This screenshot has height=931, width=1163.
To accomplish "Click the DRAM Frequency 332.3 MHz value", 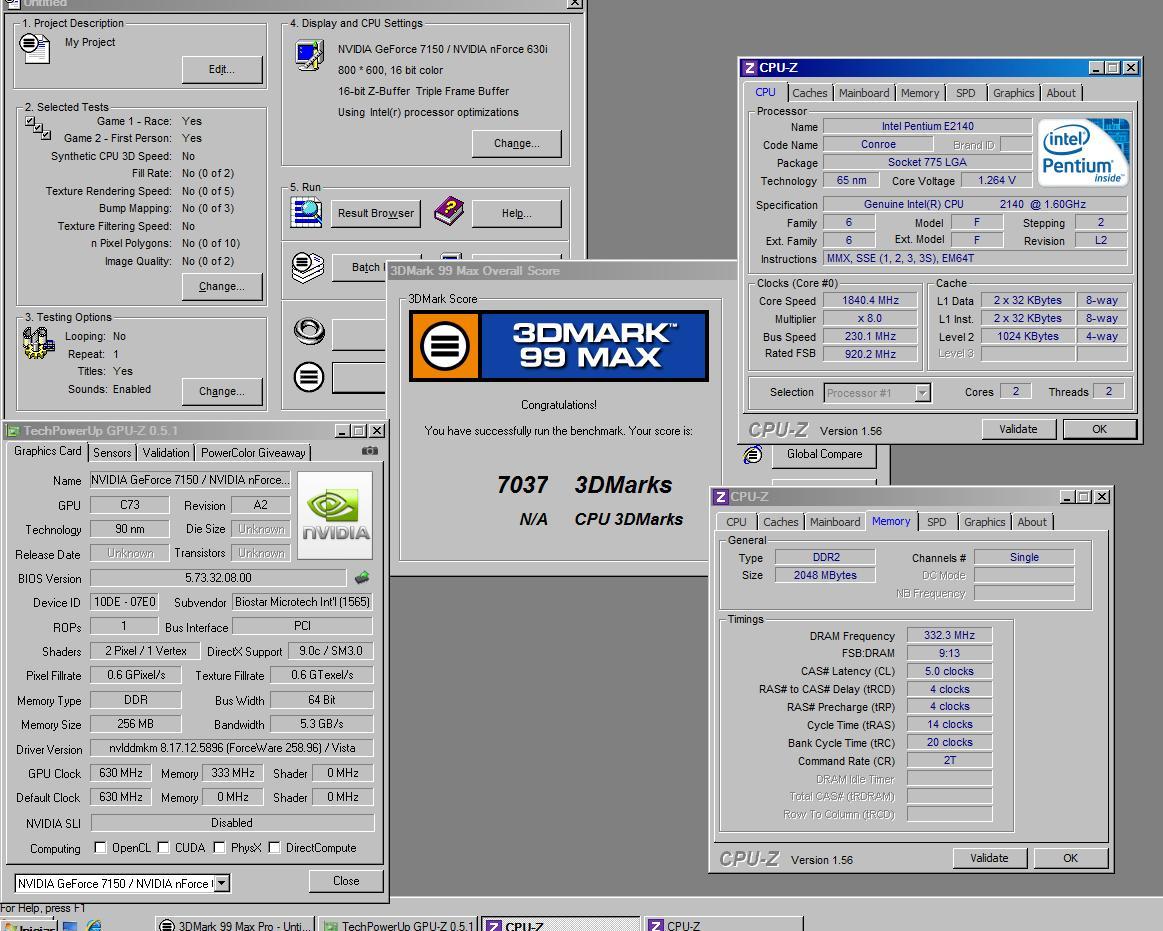I will 949,635.
